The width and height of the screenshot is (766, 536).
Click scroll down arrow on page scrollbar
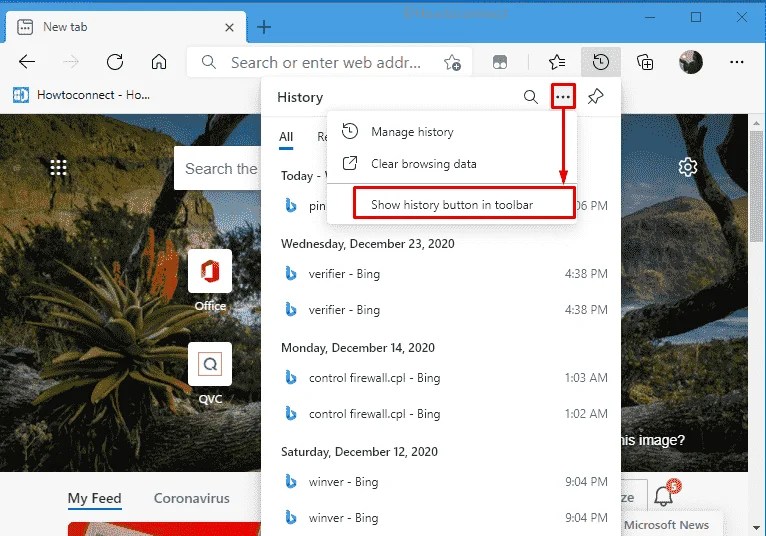coord(756,528)
